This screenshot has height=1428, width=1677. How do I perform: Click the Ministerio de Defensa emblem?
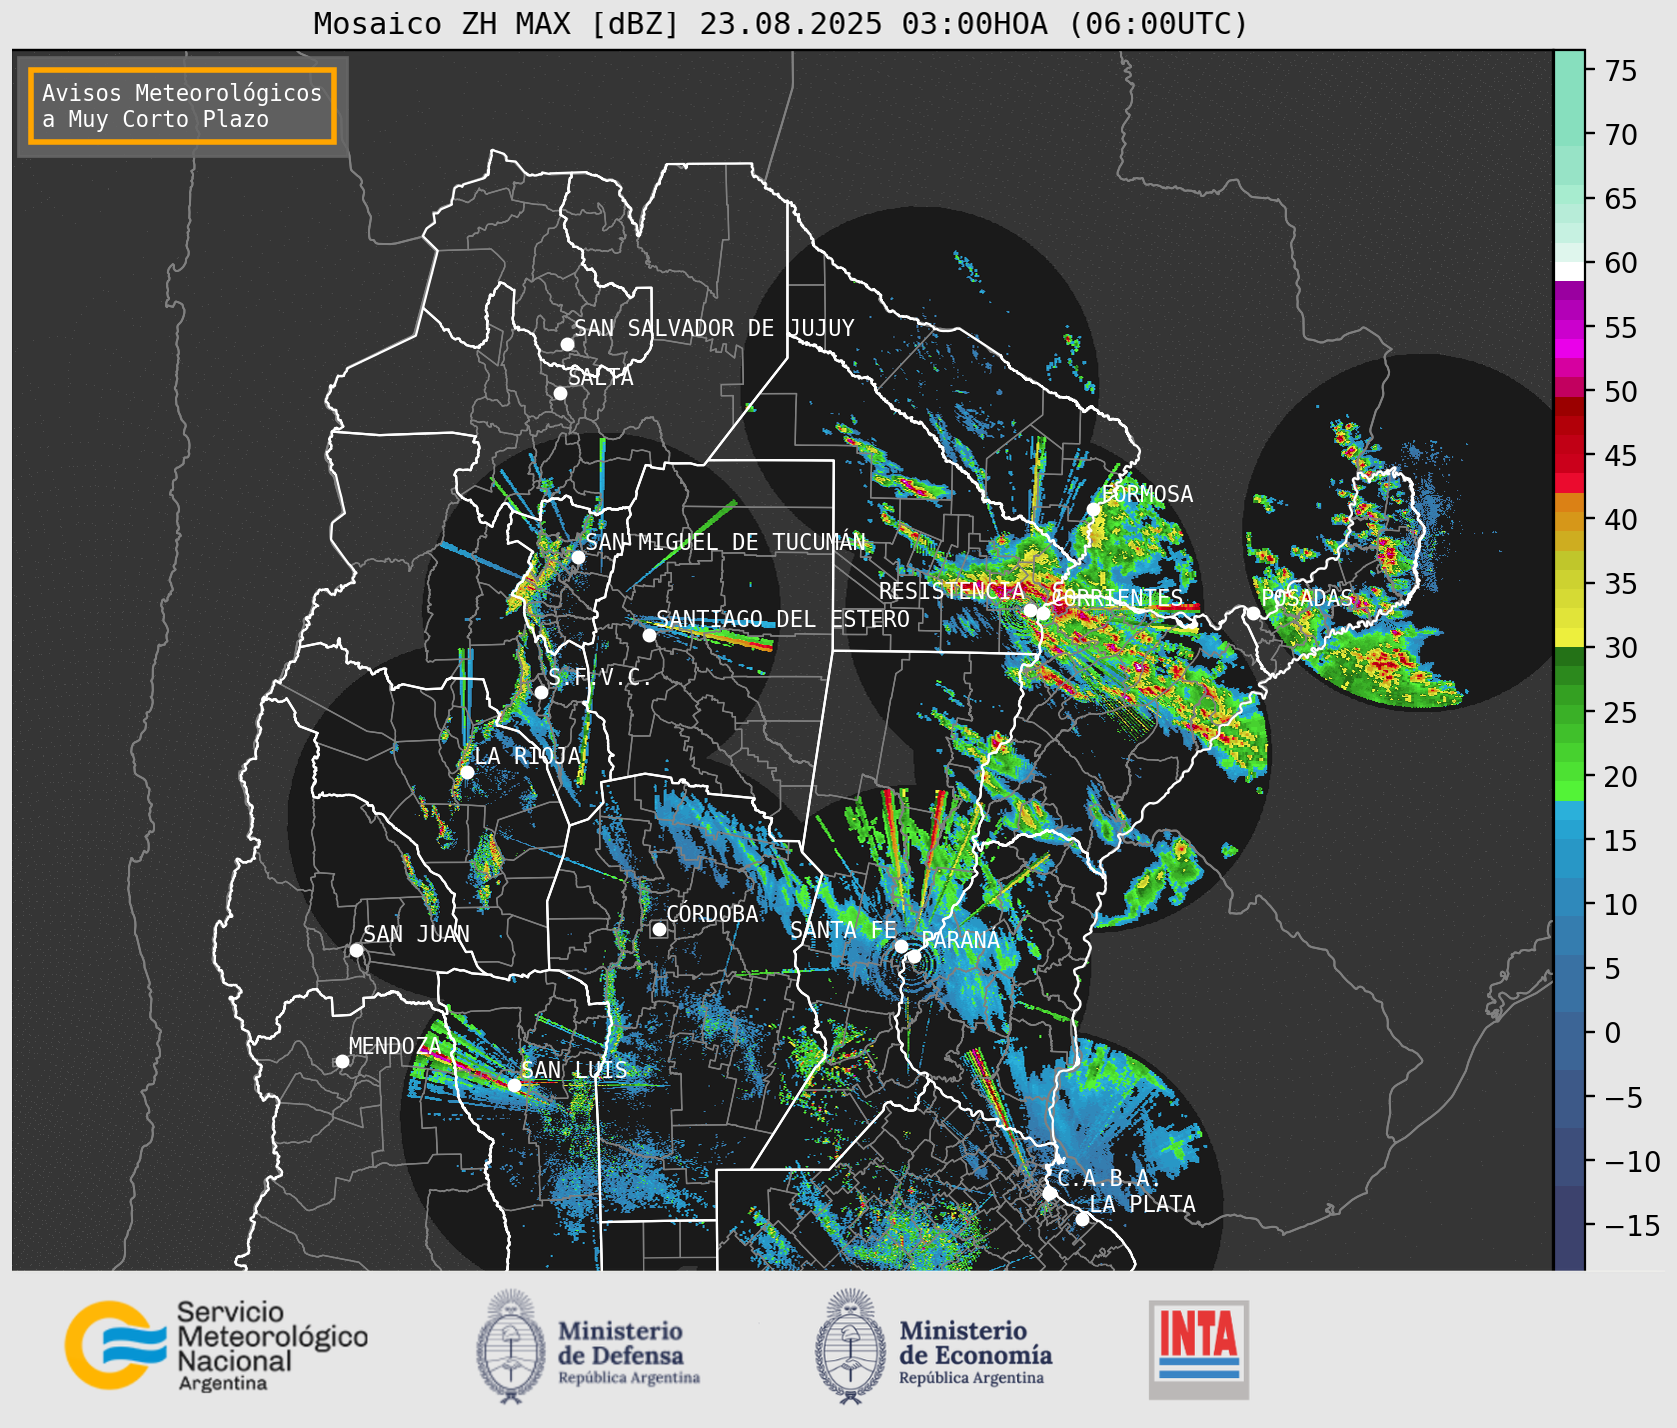click(x=512, y=1346)
